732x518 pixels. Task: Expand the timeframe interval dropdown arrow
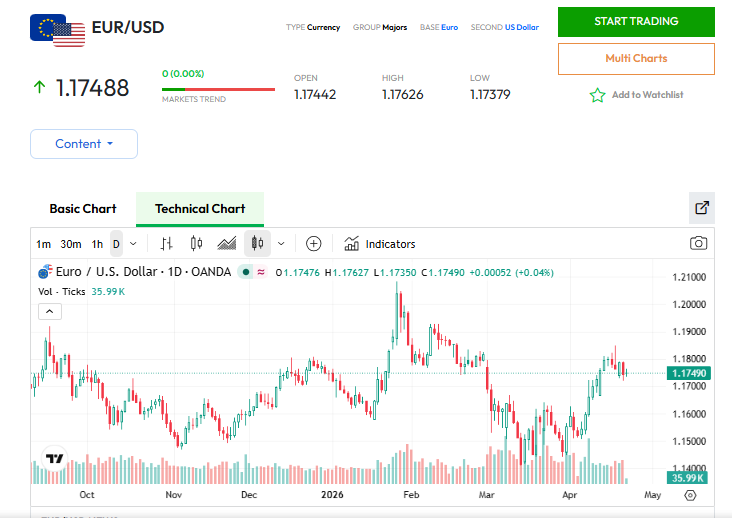pyautogui.click(x=133, y=243)
